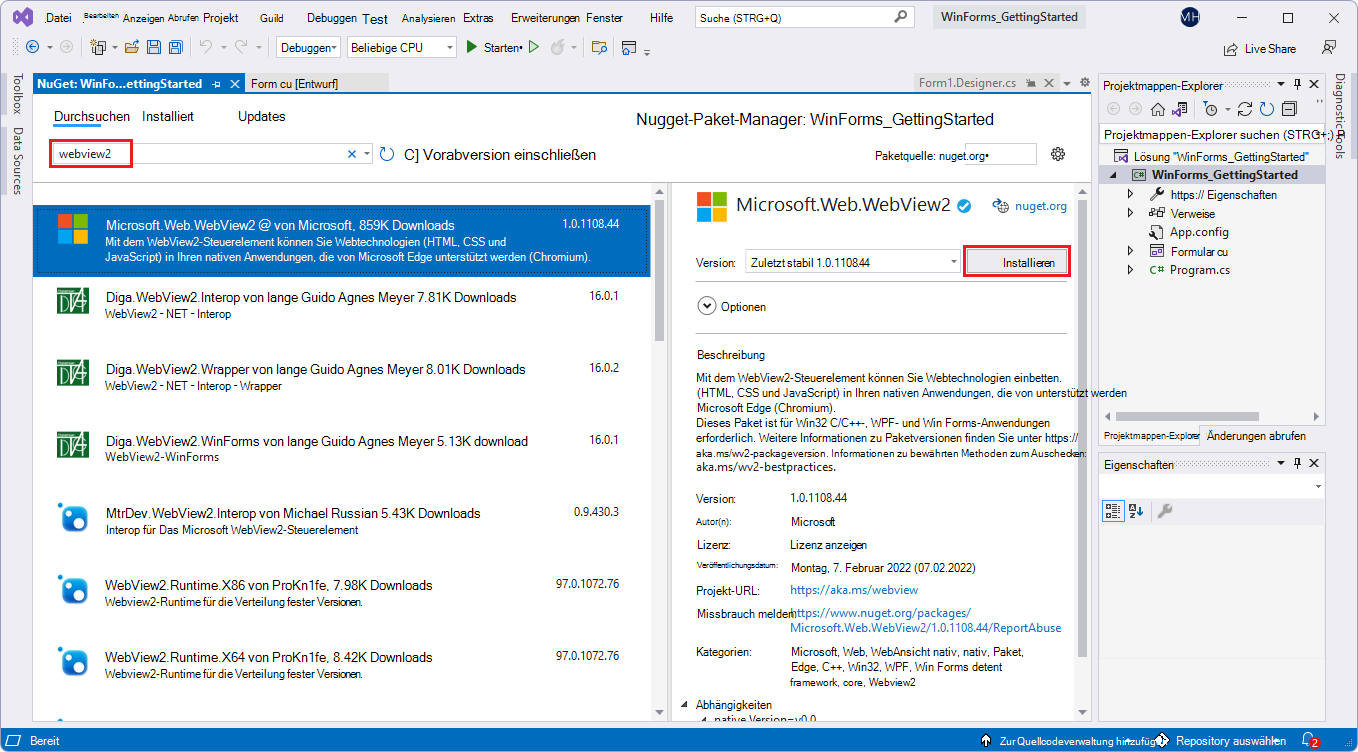Click the Installieren button
This screenshot has height=752, width=1358.
1016,259
